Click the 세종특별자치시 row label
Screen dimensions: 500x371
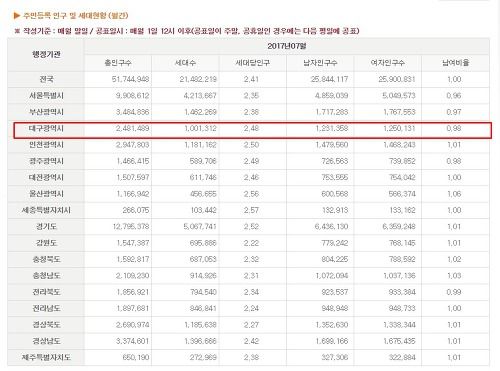46,210
